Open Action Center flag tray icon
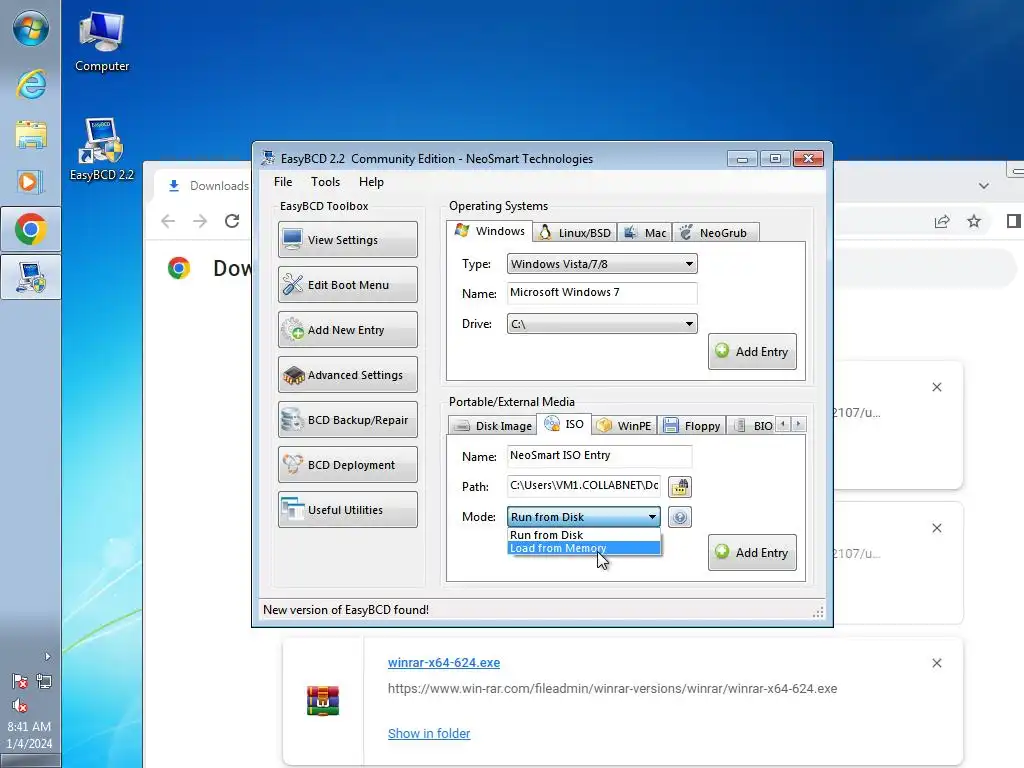Image resolution: width=1024 pixels, height=768 pixels. point(20,682)
